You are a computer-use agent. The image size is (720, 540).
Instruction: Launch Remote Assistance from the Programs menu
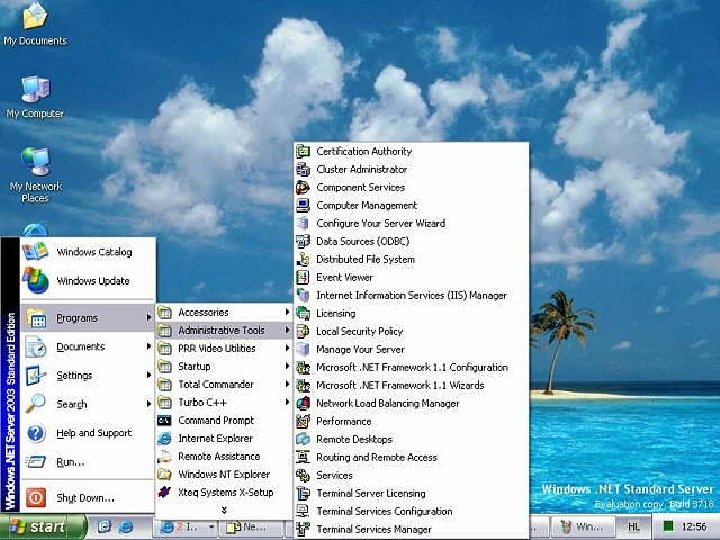point(224,456)
